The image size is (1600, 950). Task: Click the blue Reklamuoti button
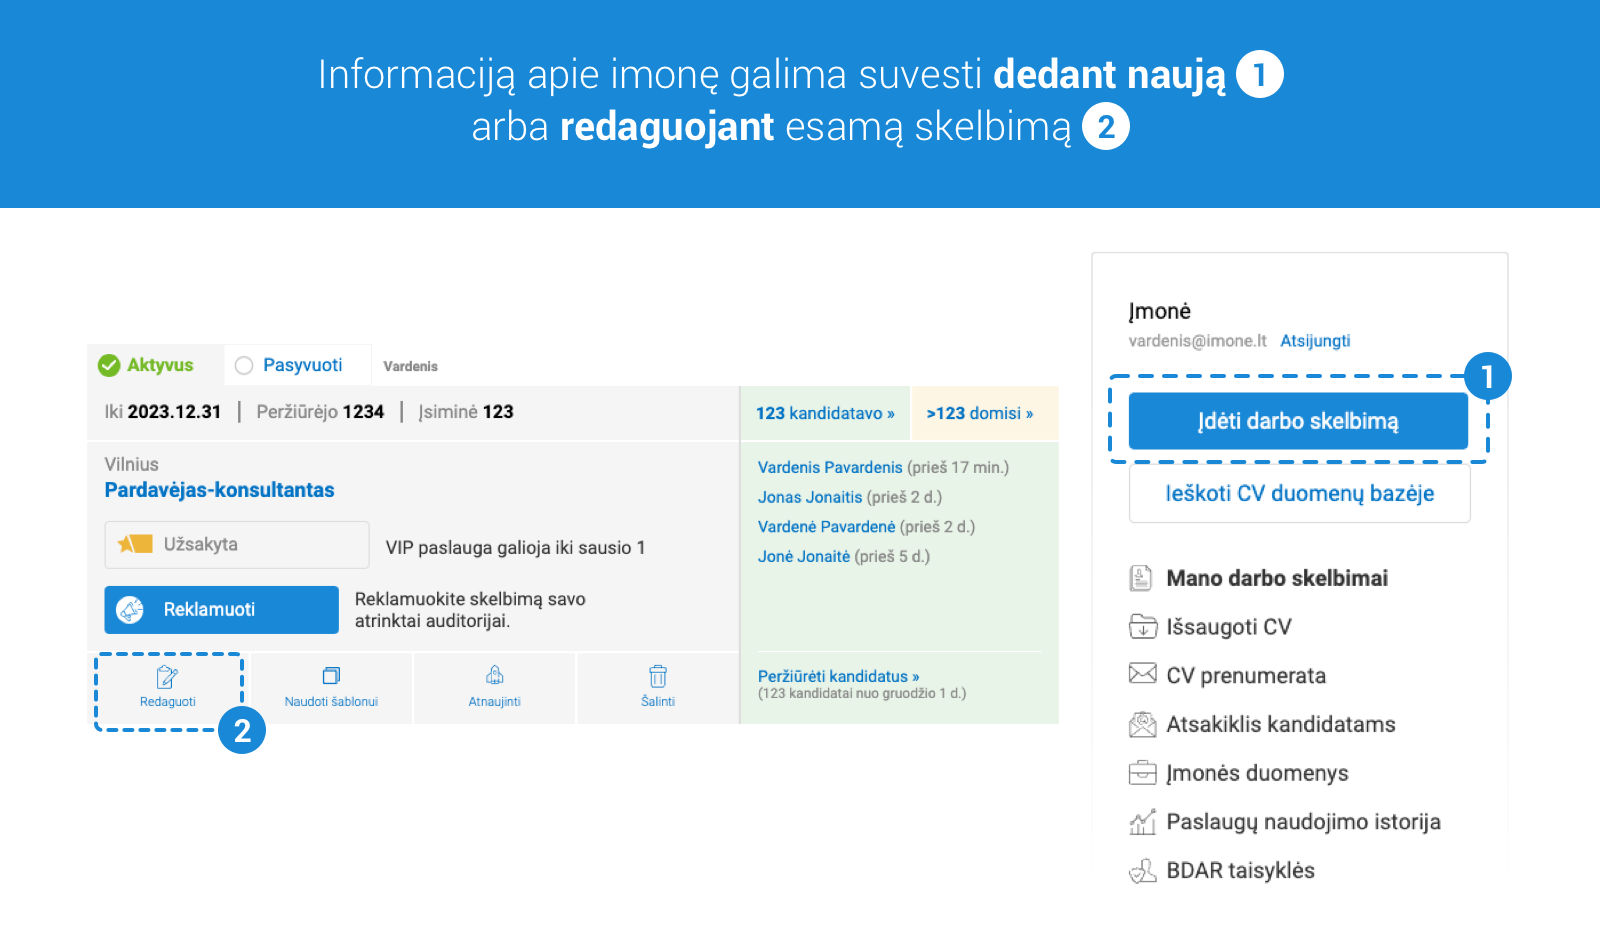coord(222,610)
